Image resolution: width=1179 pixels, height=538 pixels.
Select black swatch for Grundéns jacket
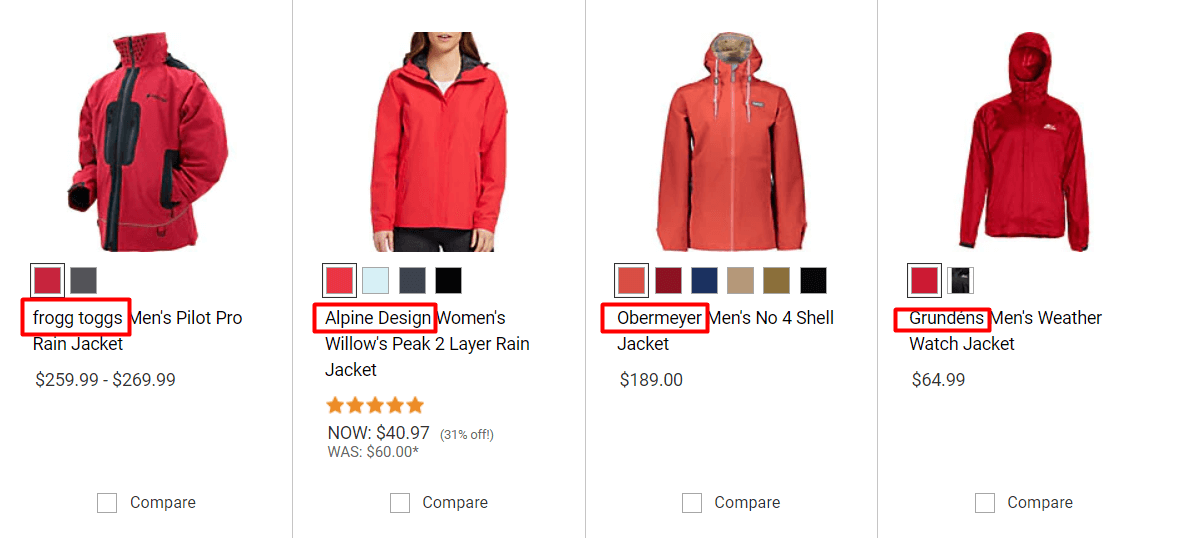tap(960, 280)
